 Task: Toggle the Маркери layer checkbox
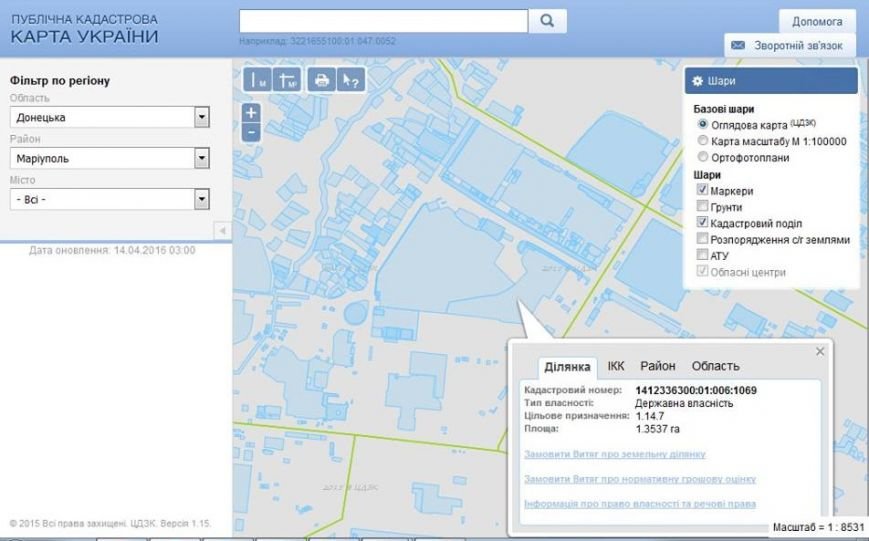click(x=702, y=190)
